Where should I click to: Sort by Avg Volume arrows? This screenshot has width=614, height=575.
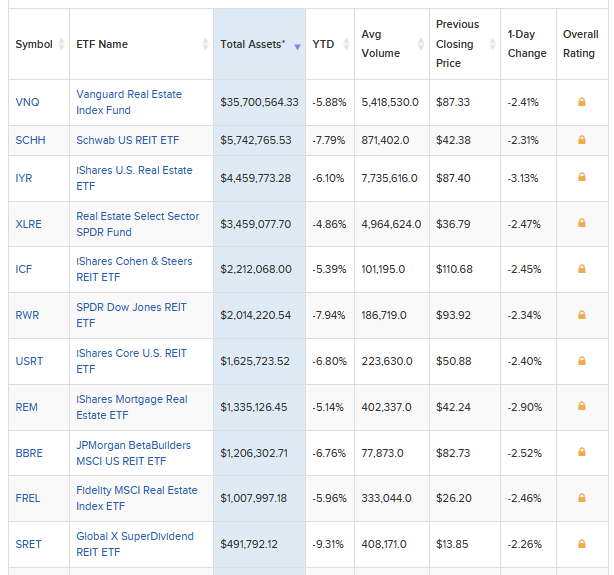tap(421, 44)
